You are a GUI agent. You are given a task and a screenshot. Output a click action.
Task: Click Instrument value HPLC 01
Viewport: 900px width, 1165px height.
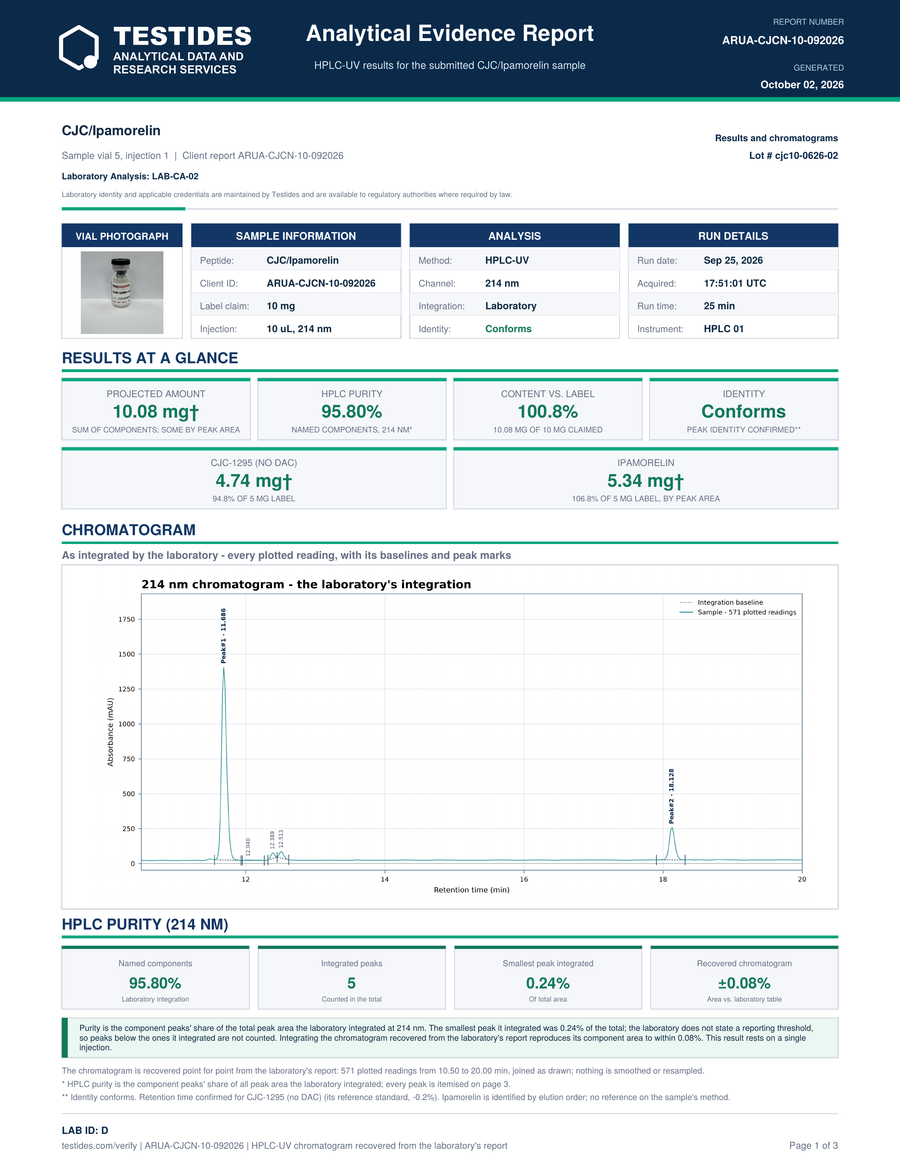click(x=723, y=328)
